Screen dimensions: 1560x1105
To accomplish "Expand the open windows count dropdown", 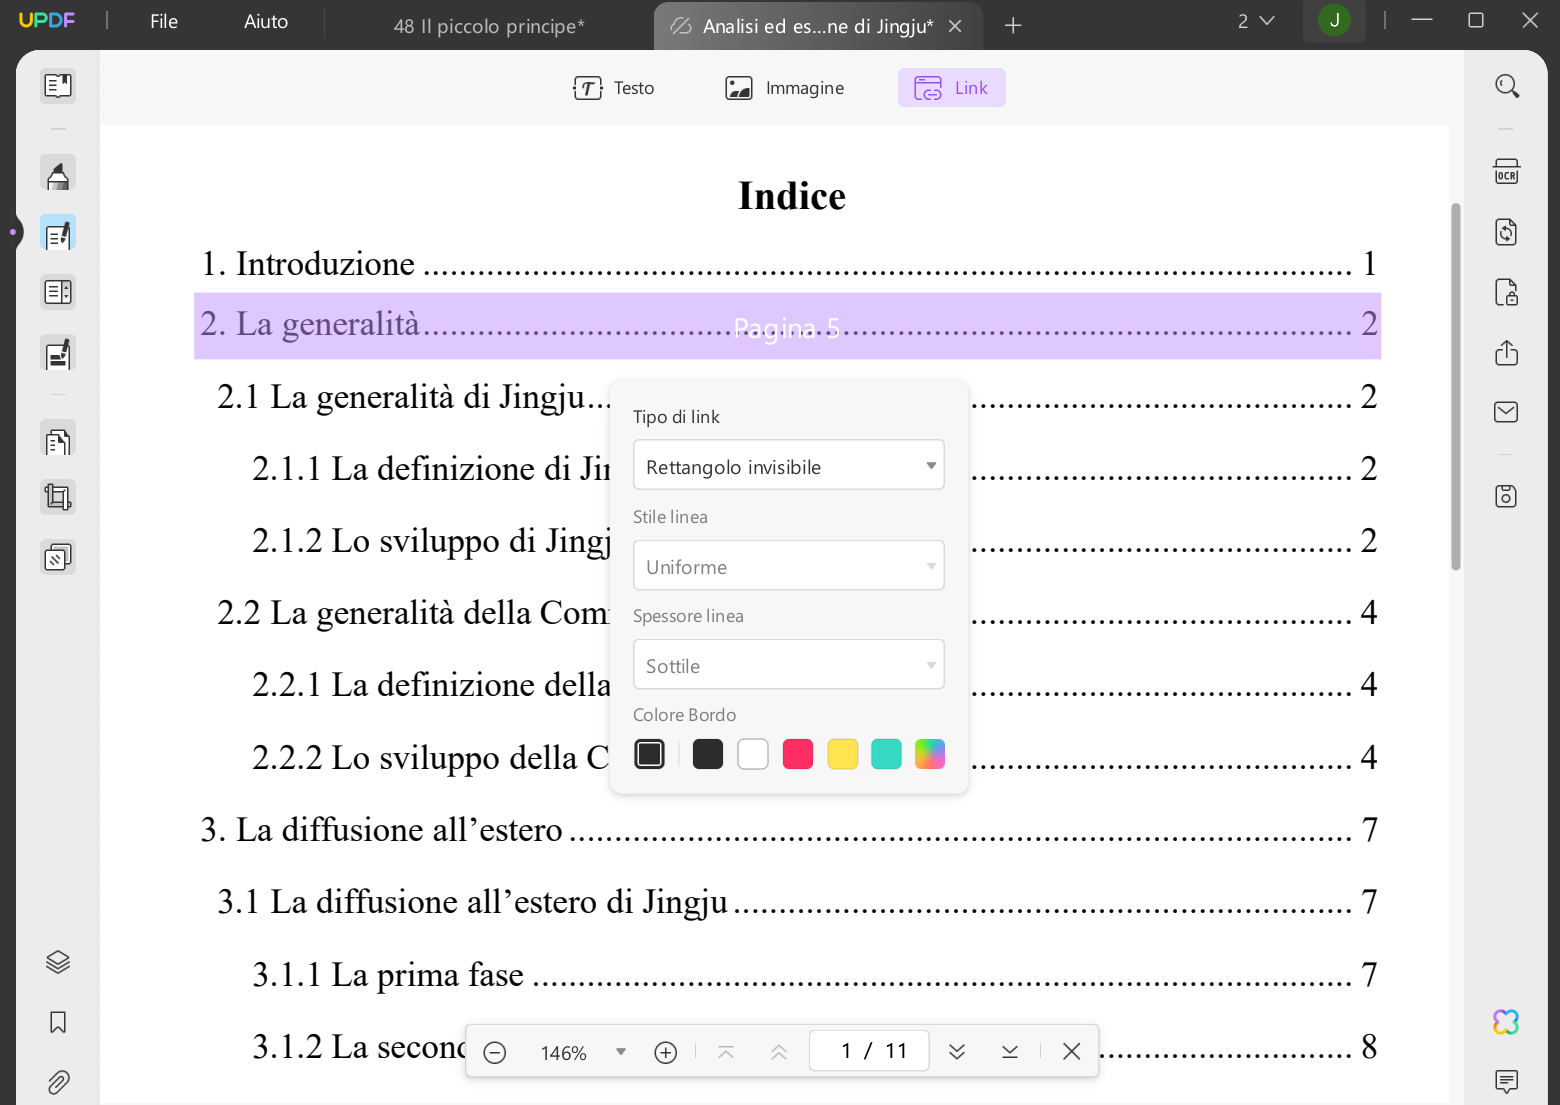I will 1256,21.
